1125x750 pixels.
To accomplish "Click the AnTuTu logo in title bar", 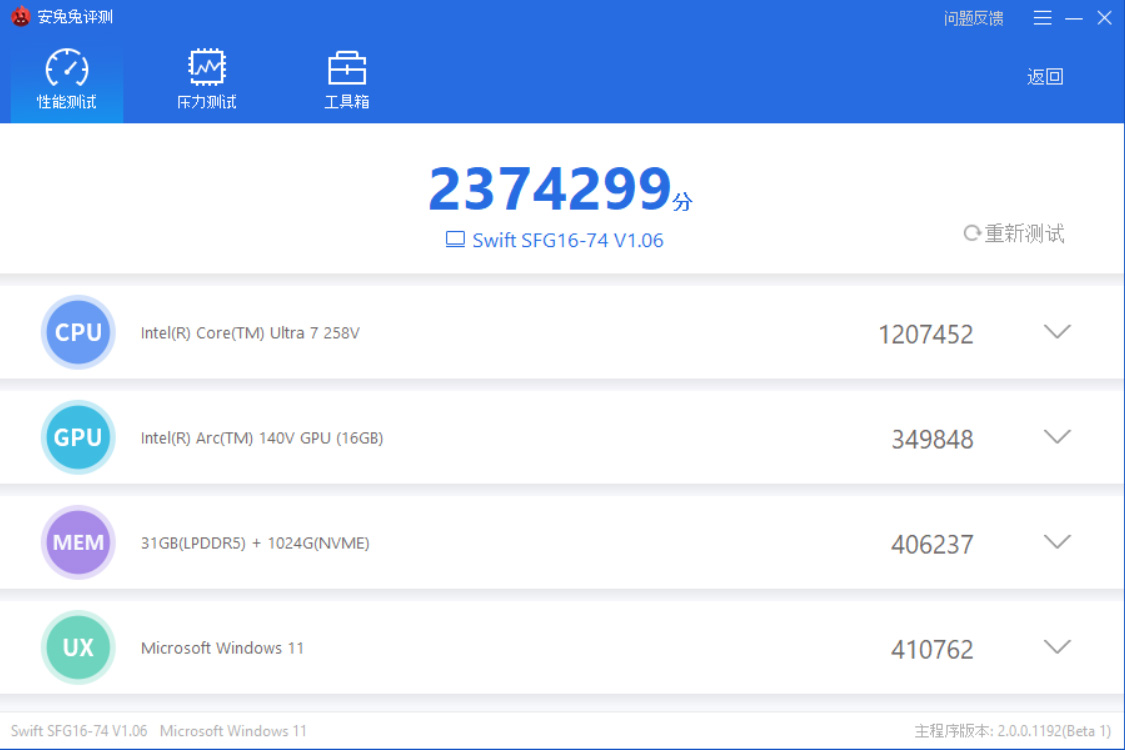I will click(x=20, y=17).
